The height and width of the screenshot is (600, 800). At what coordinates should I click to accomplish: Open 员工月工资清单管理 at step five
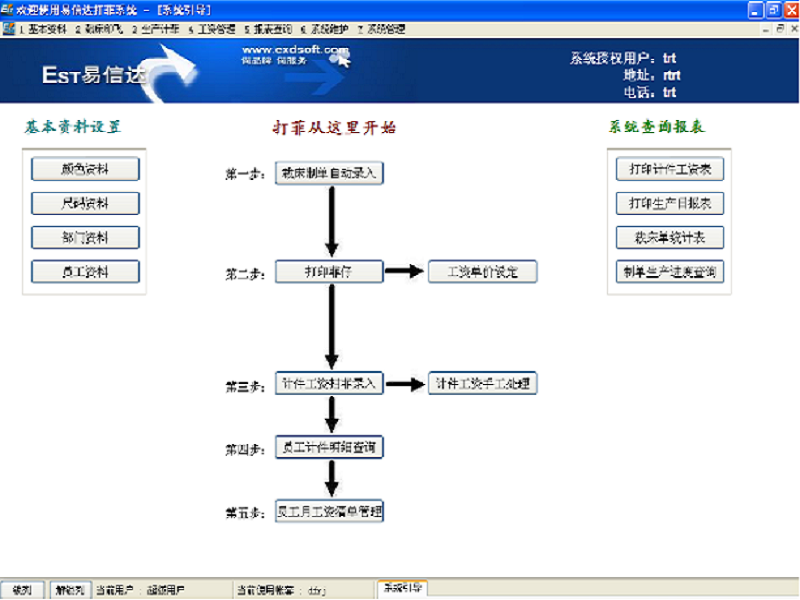pyautogui.click(x=330, y=510)
